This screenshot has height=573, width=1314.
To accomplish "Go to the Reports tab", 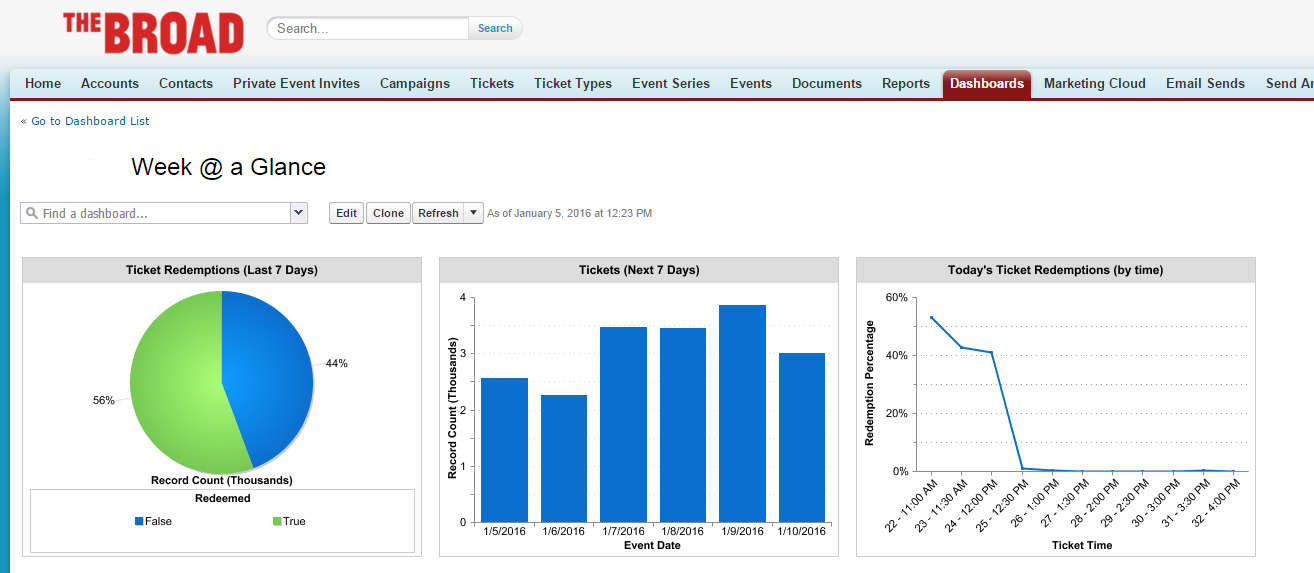I will 906,84.
